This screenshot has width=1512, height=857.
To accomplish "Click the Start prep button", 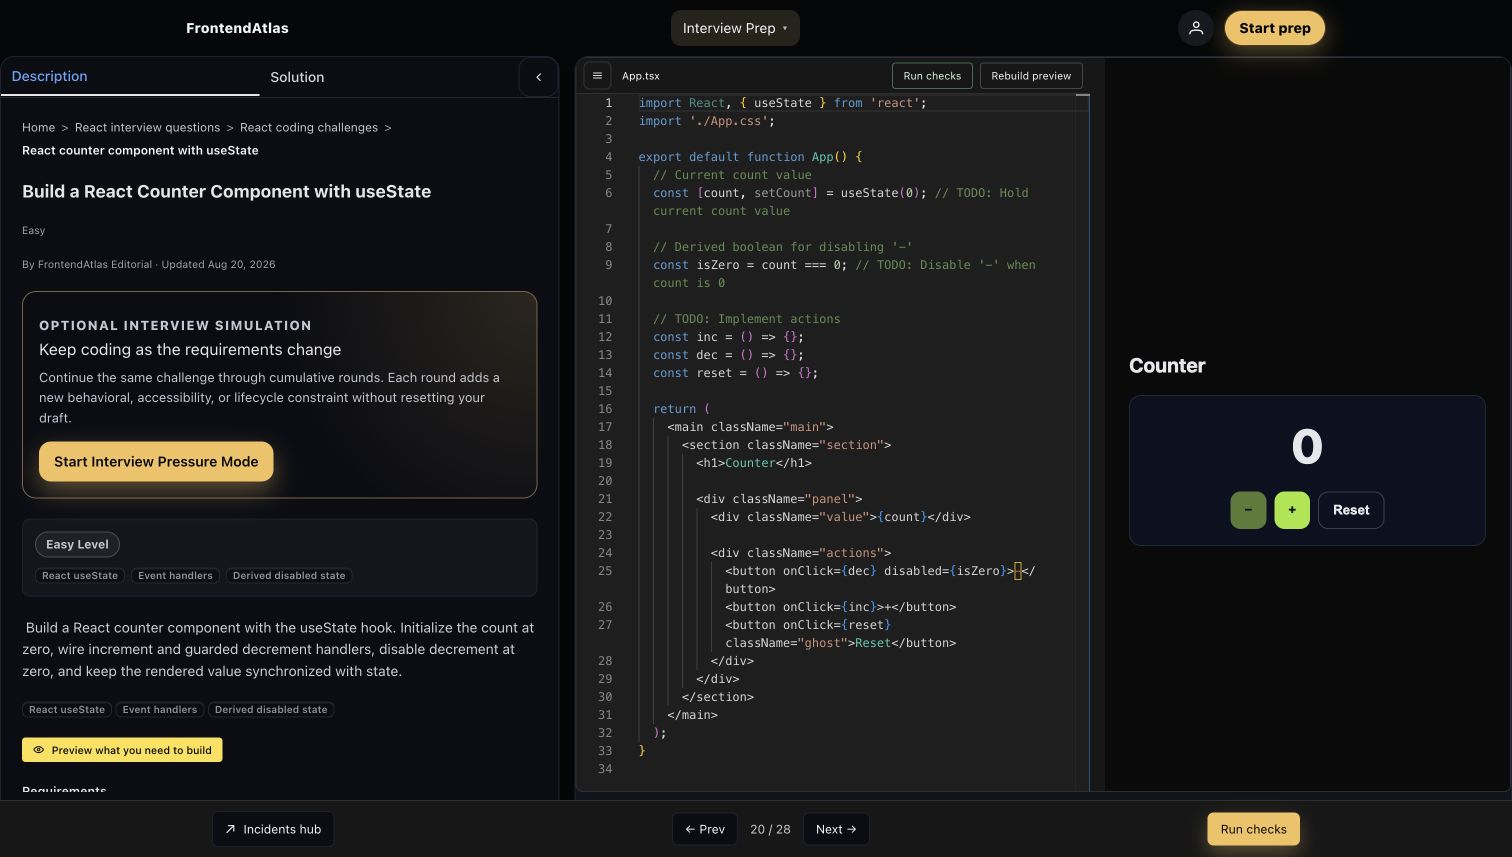I will (1275, 28).
